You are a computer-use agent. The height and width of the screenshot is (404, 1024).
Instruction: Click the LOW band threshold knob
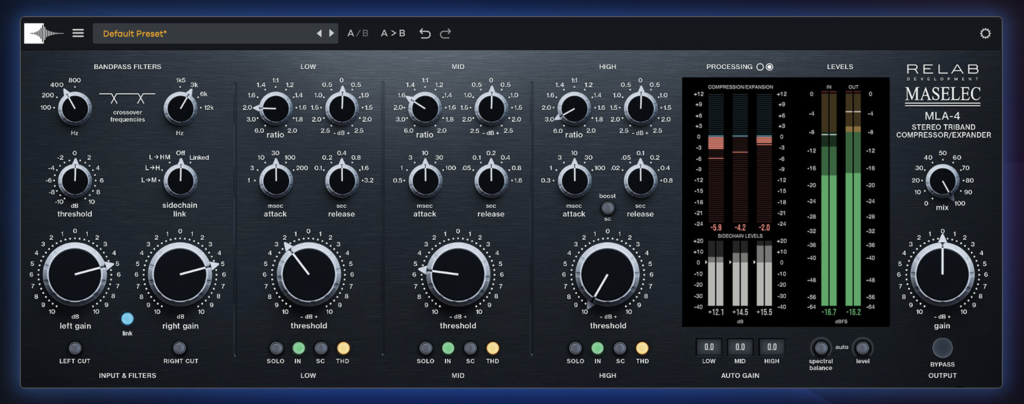pyautogui.click(x=308, y=273)
